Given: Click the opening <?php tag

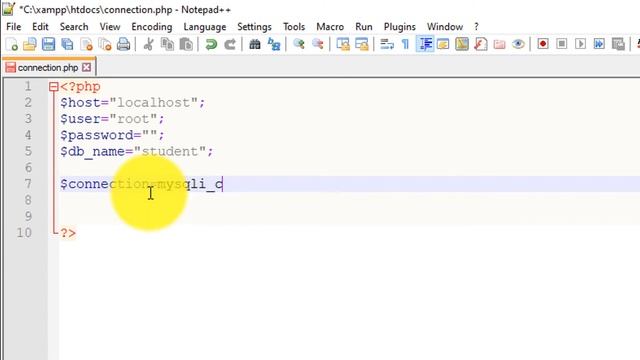Looking at the screenshot, I should point(80,87).
